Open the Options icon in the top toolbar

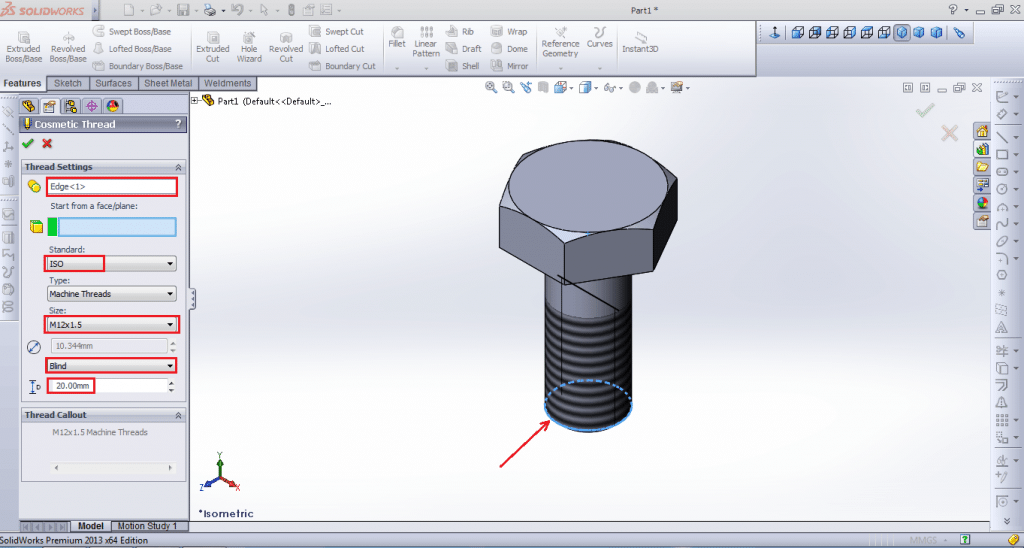click(326, 10)
